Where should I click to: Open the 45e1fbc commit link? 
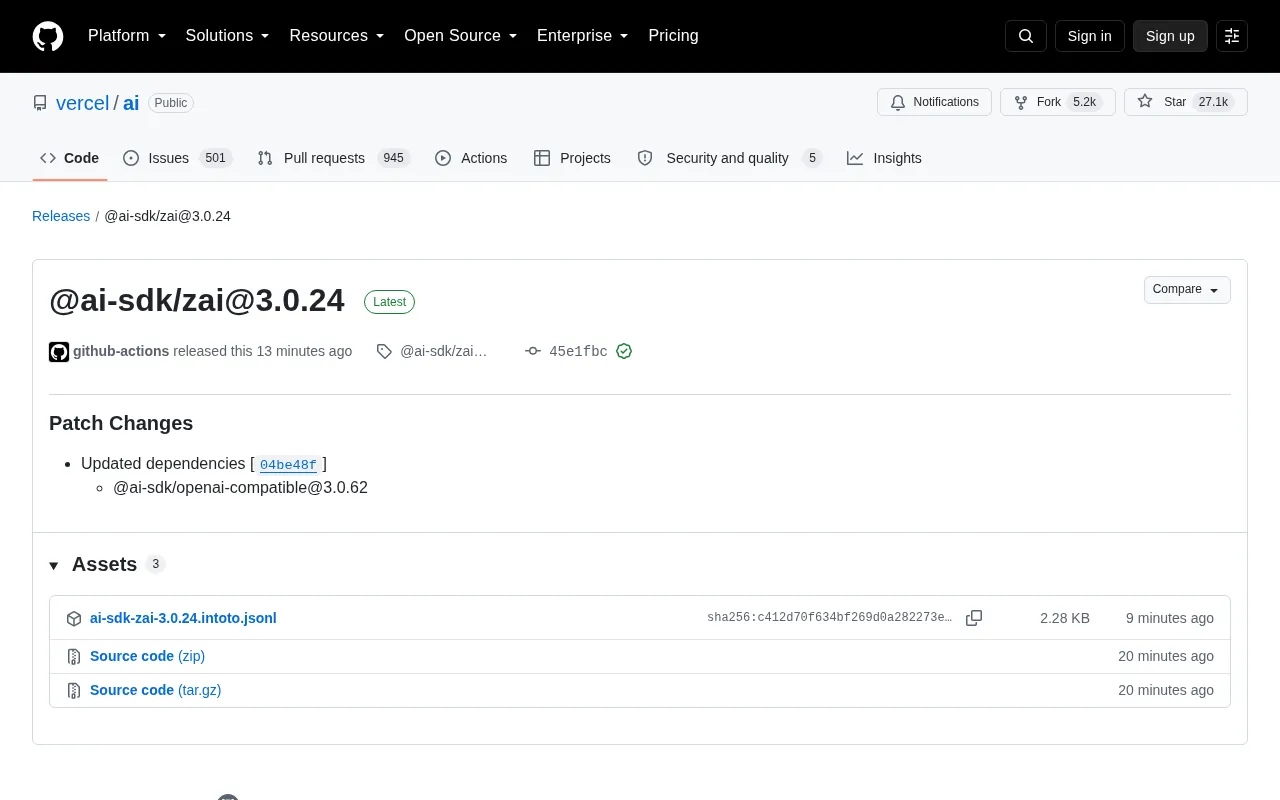pos(578,351)
